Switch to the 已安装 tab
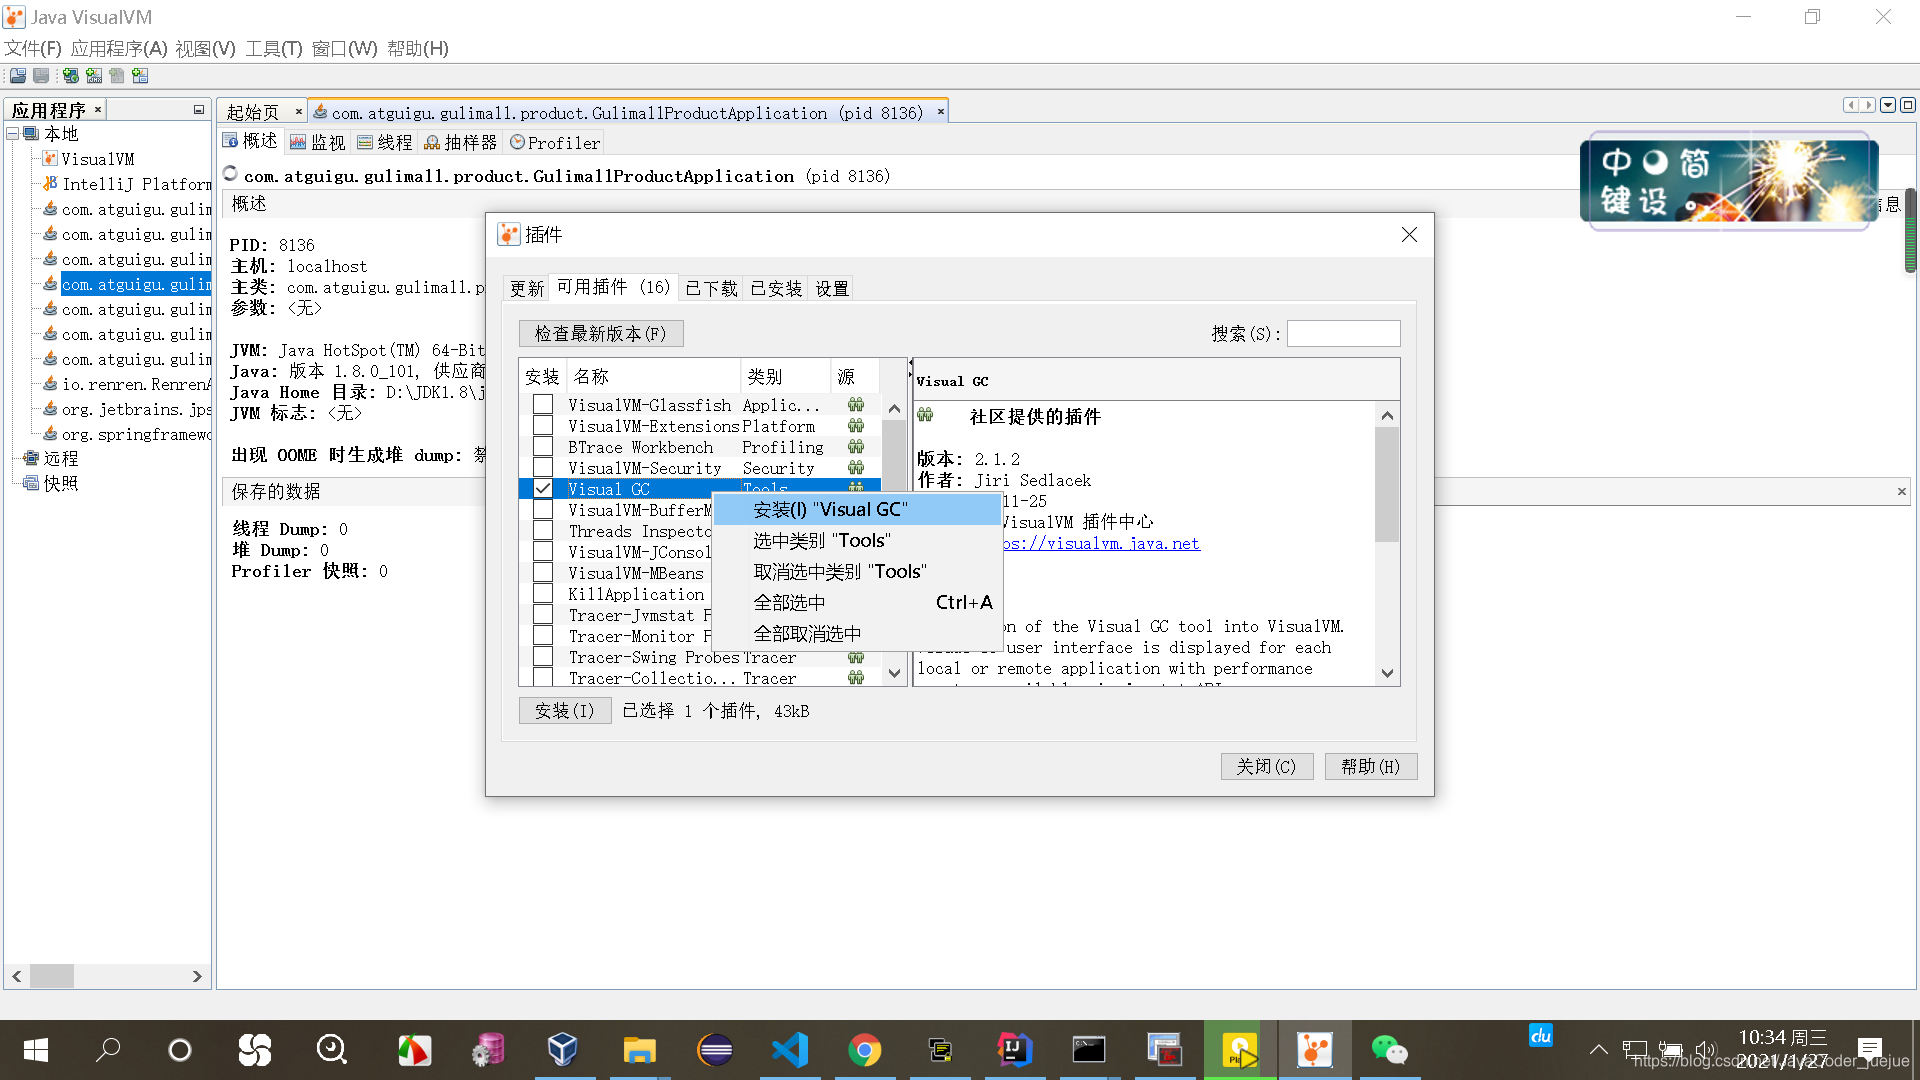 pos(776,289)
